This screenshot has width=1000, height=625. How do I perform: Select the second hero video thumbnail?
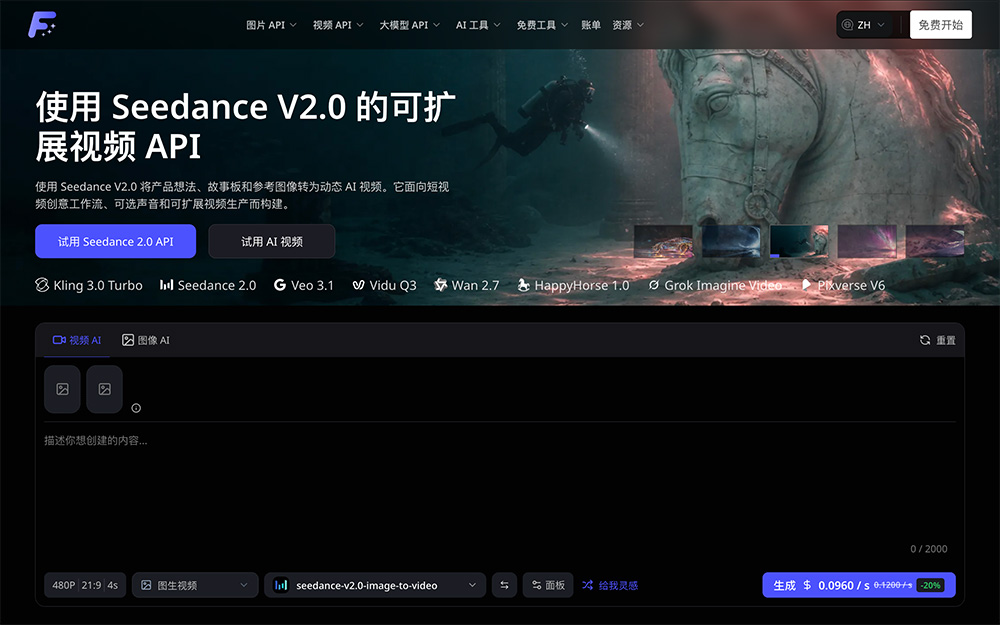coord(731,241)
